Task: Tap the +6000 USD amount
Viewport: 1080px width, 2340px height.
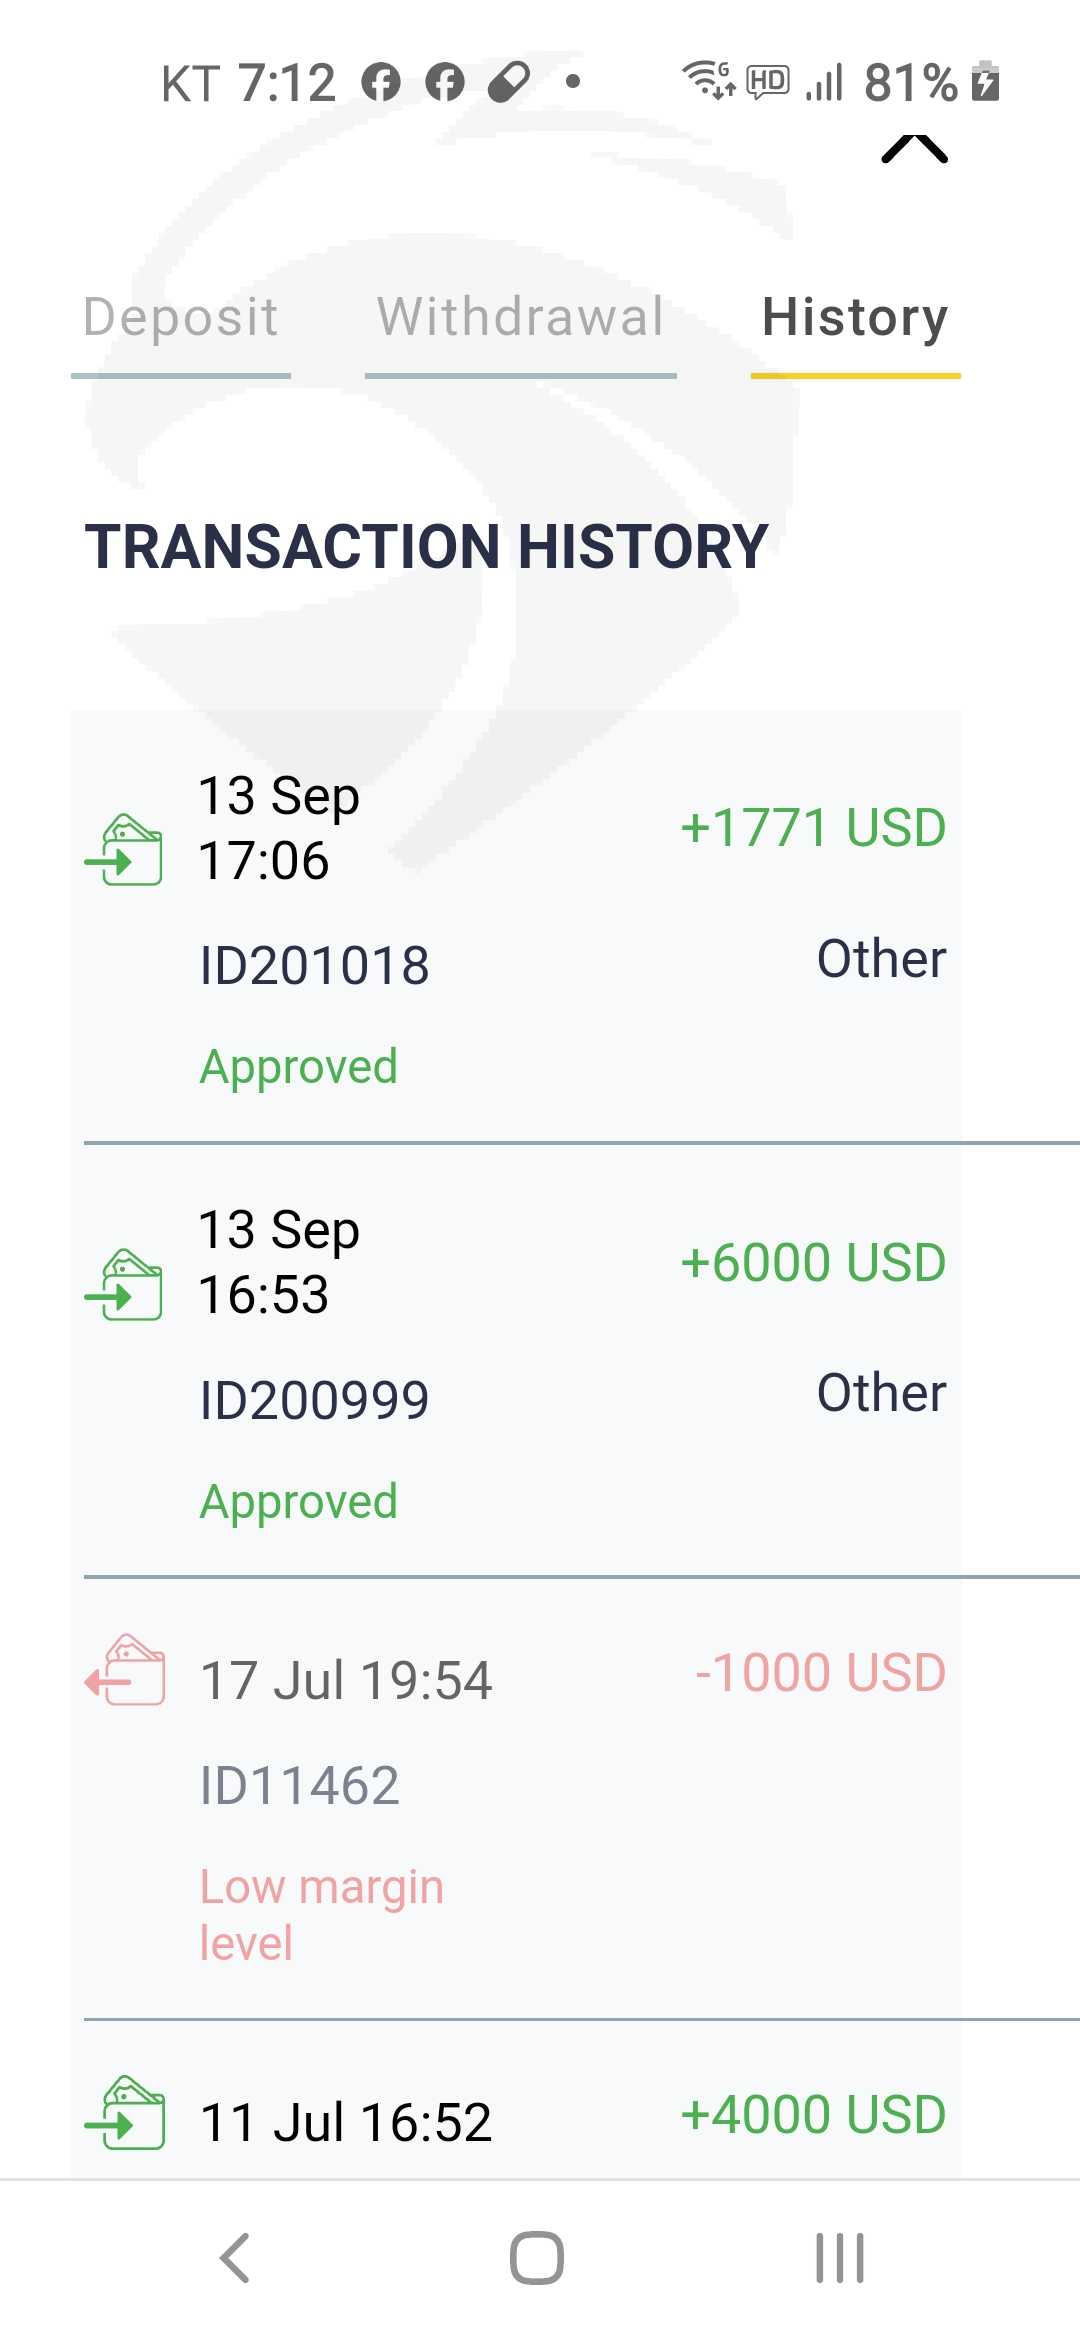Action: [812, 1262]
